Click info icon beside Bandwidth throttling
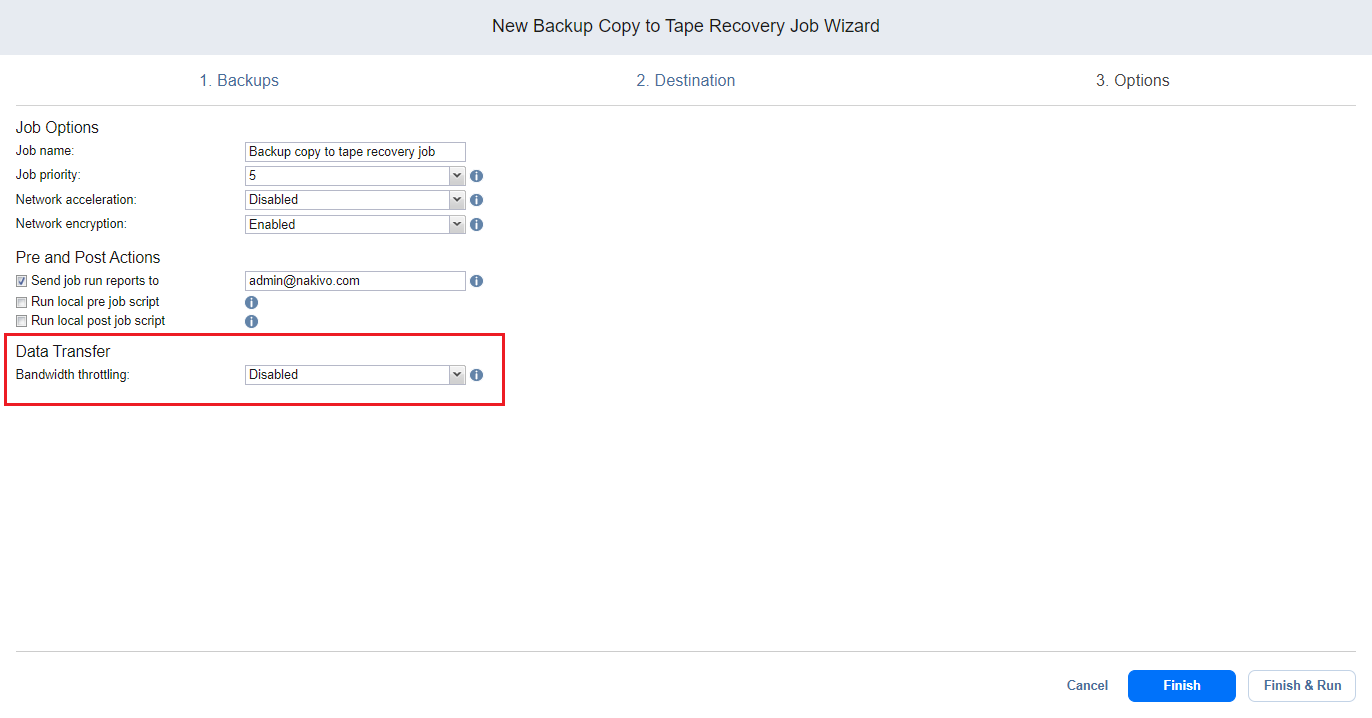This screenshot has width=1372, height=718. click(x=477, y=375)
